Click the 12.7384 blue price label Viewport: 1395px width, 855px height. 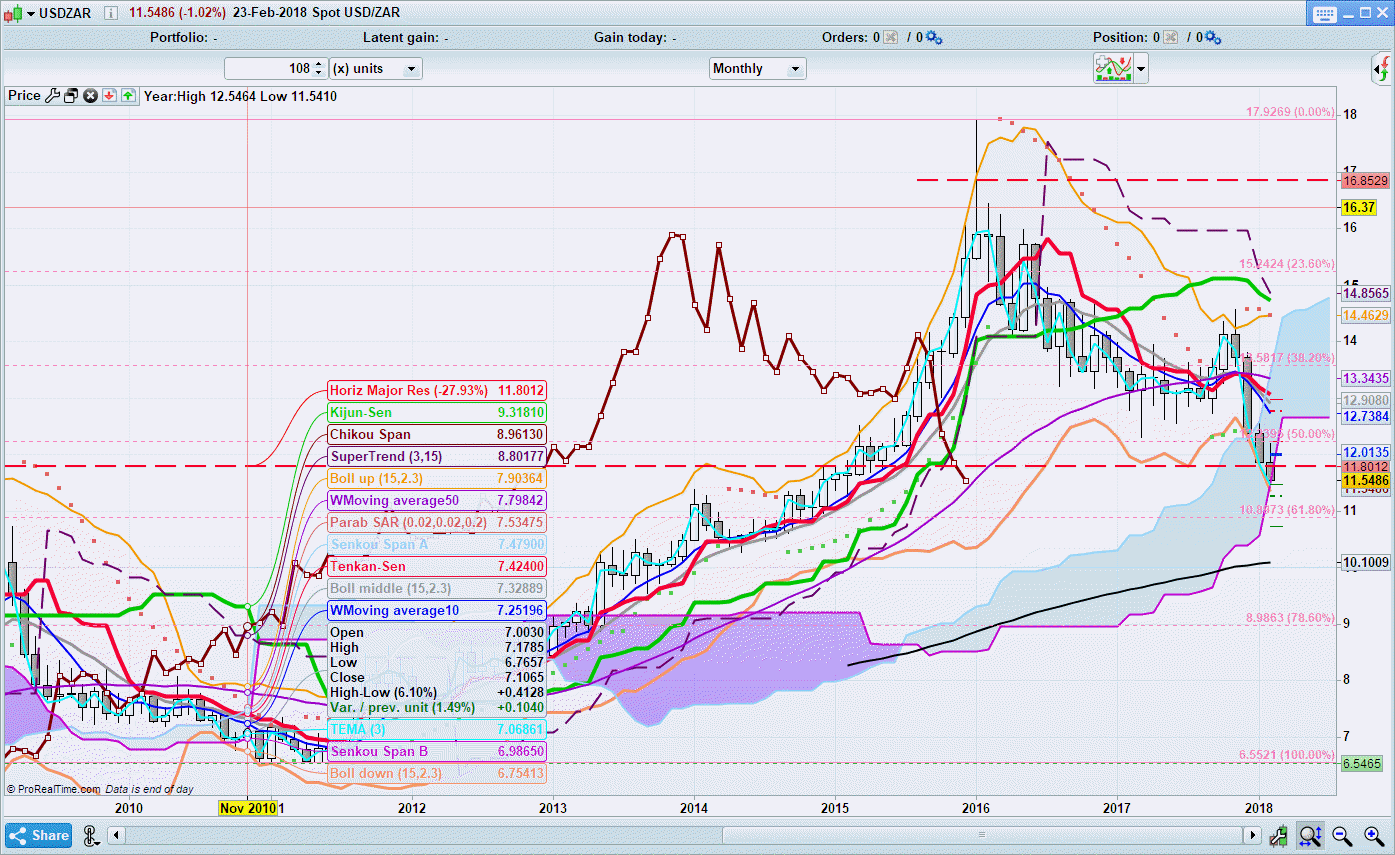point(1364,416)
